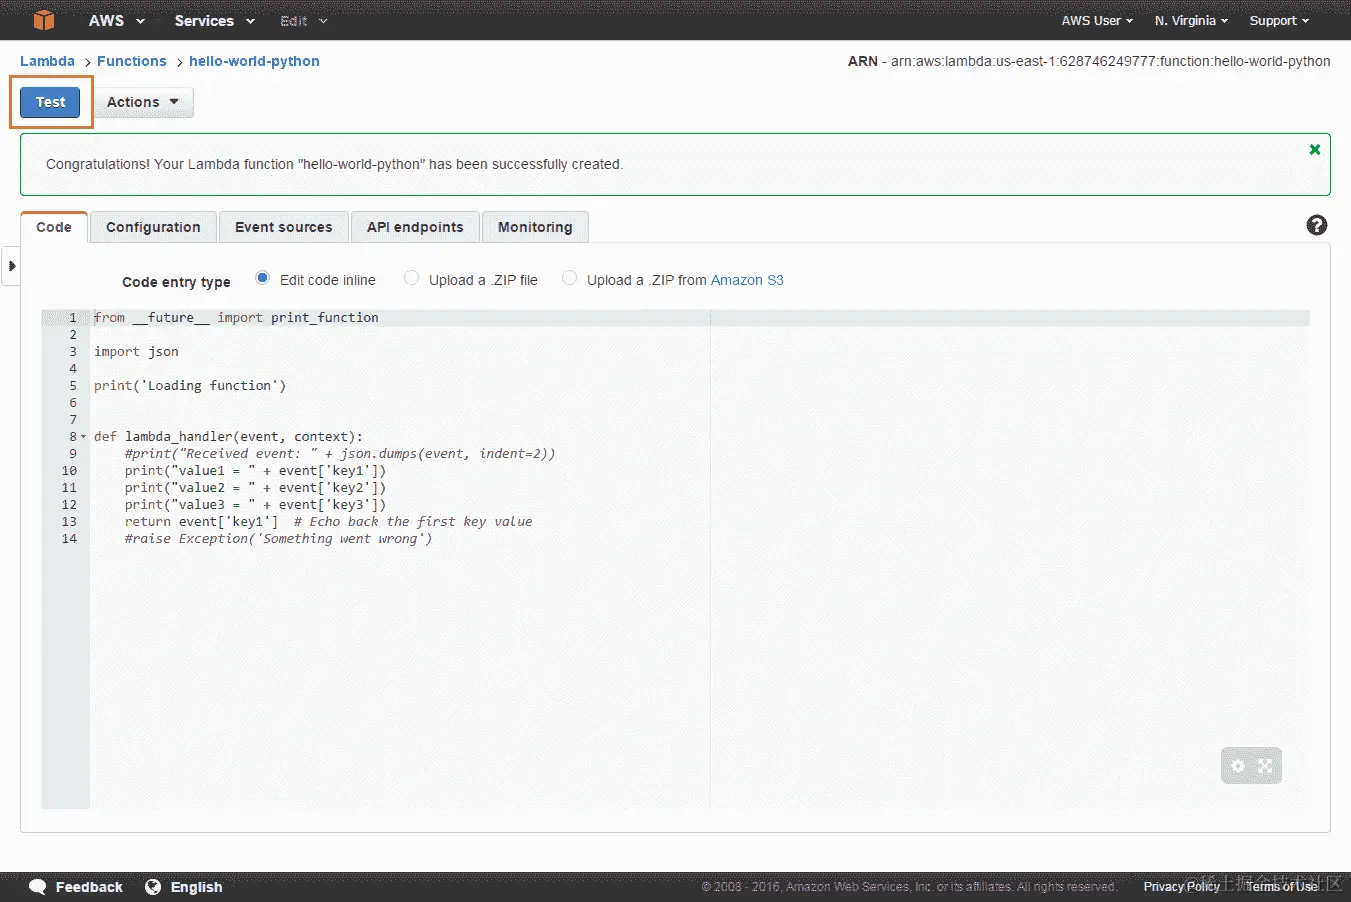Click the print('Loading function') line
This screenshot has width=1351, height=902.
point(190,386)
